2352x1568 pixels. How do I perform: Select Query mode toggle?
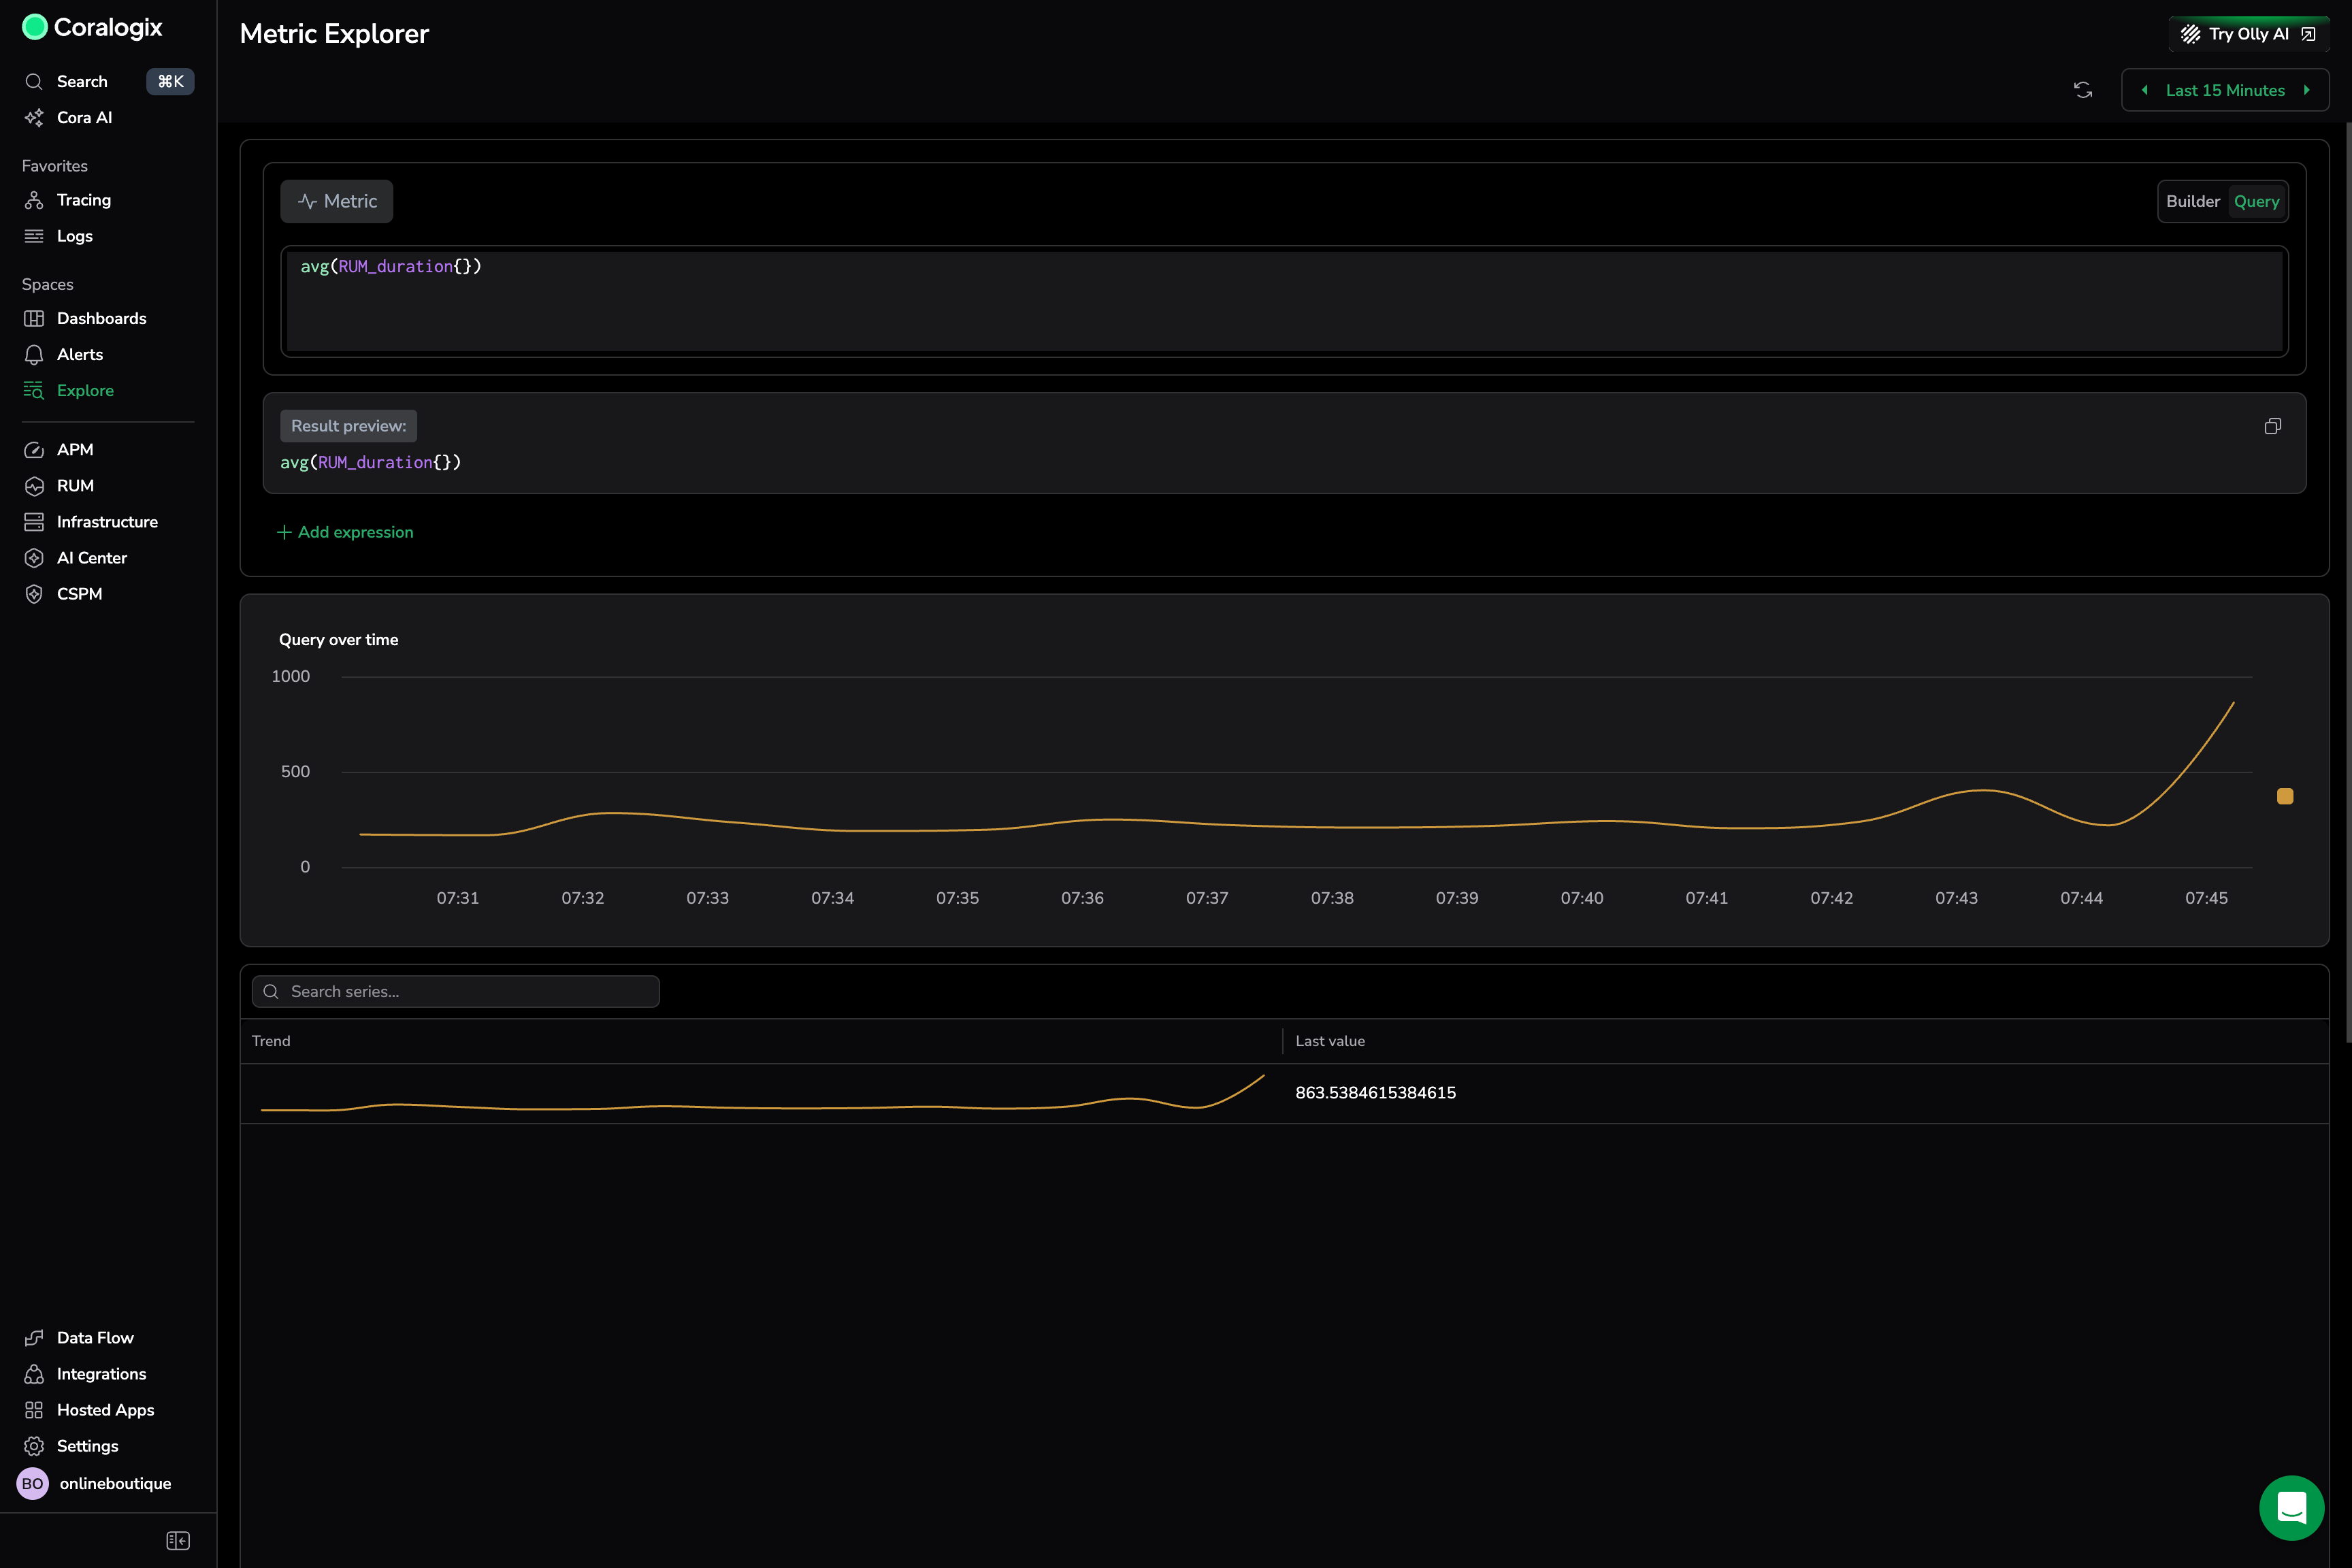click(2256, 201)
